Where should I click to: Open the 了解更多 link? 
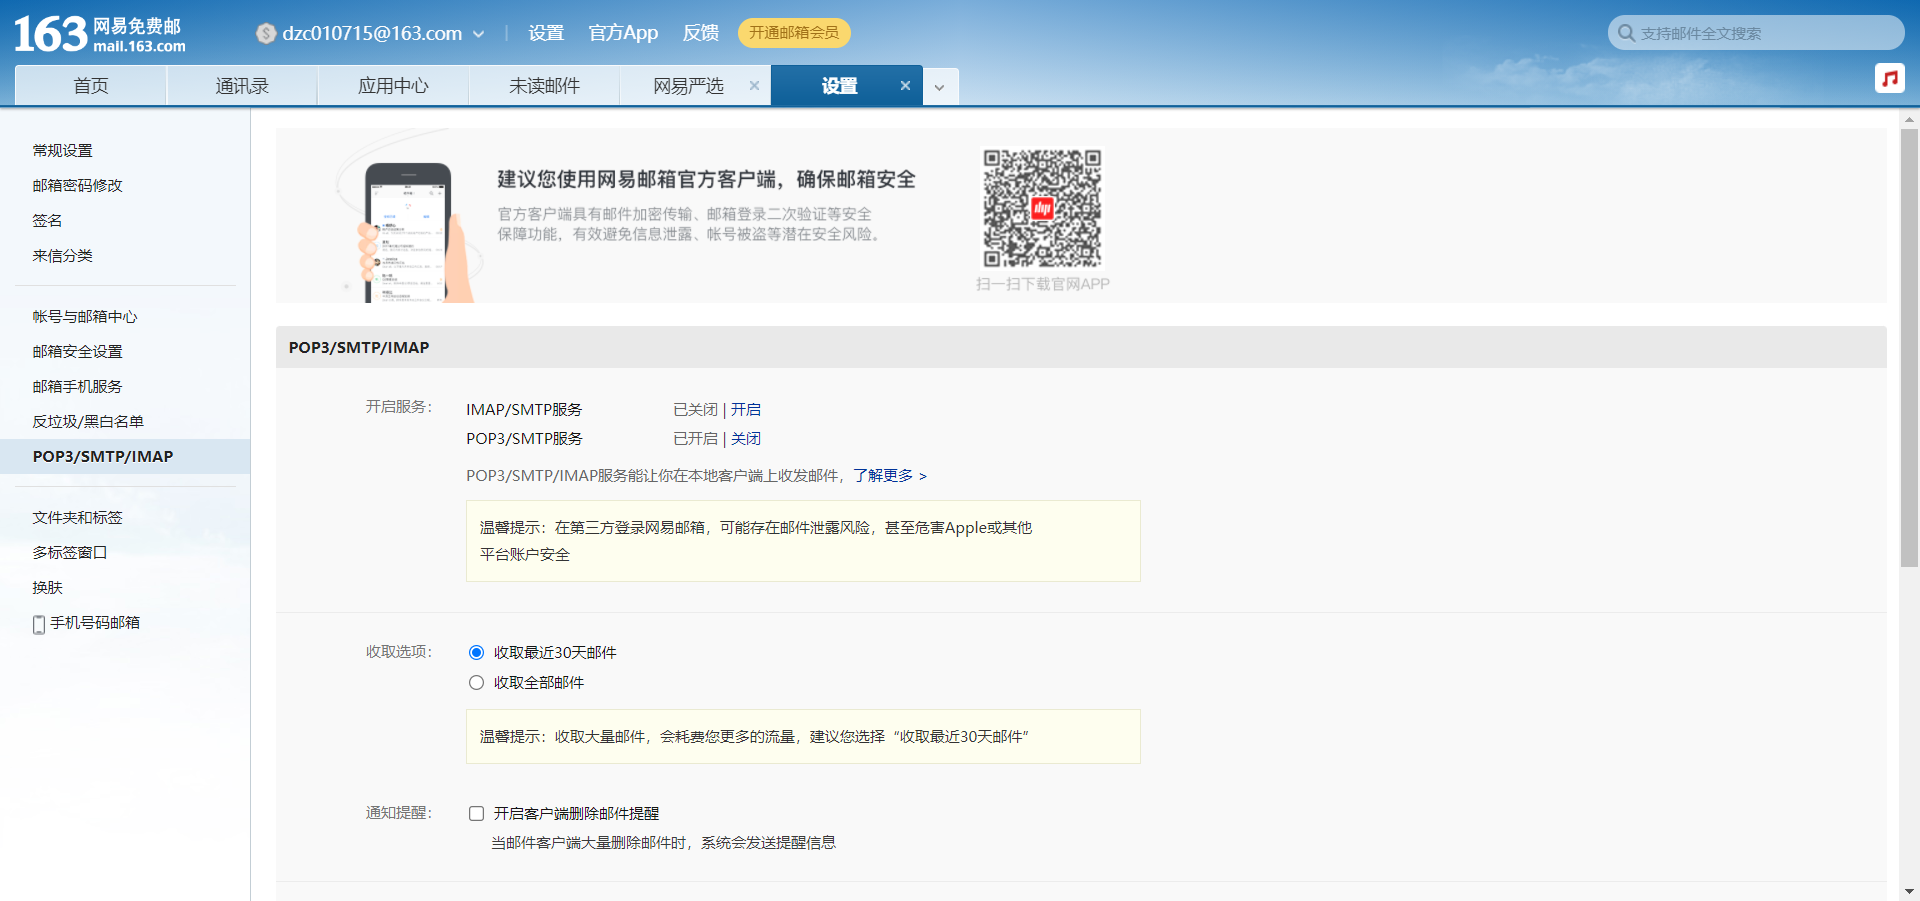890,475
